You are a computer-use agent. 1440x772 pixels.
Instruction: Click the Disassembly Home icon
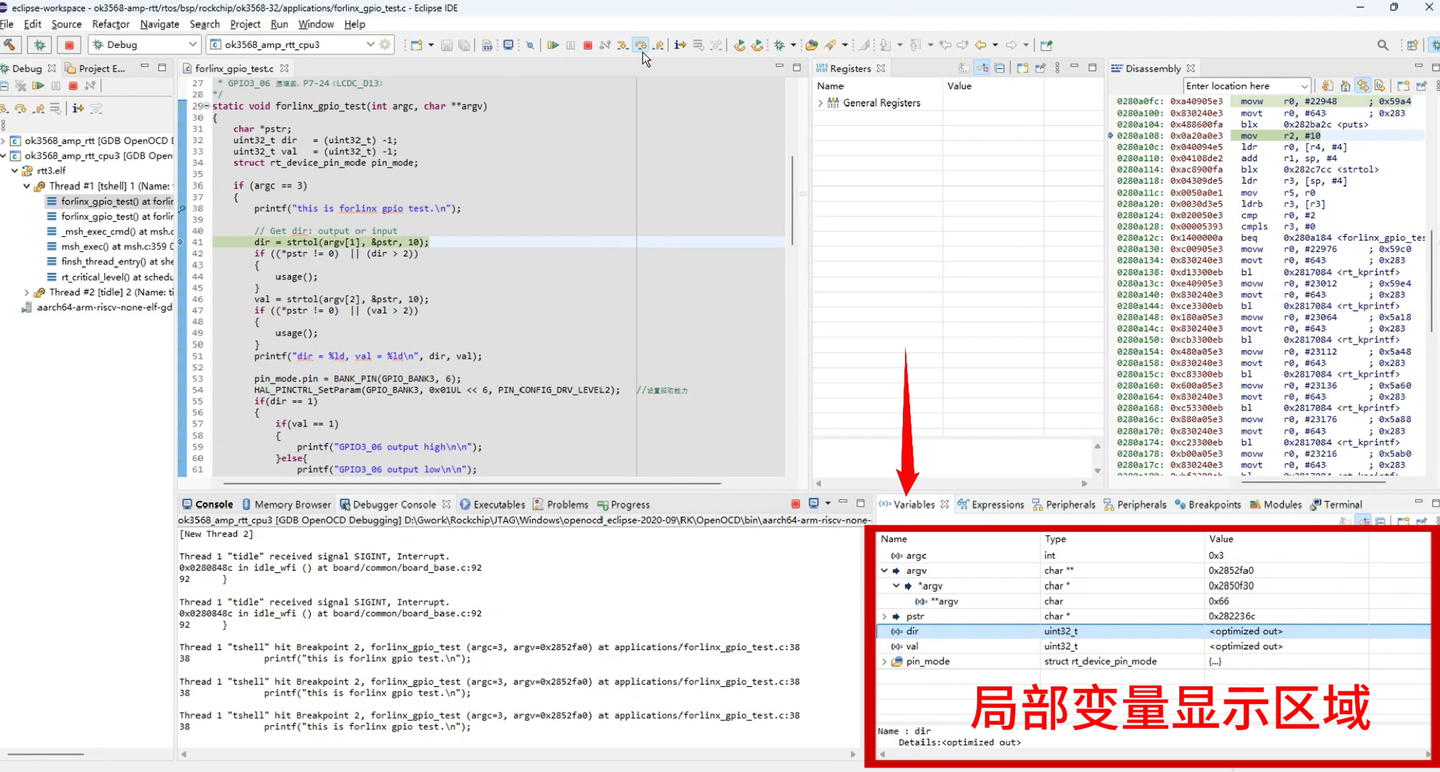pos(1345,86)
